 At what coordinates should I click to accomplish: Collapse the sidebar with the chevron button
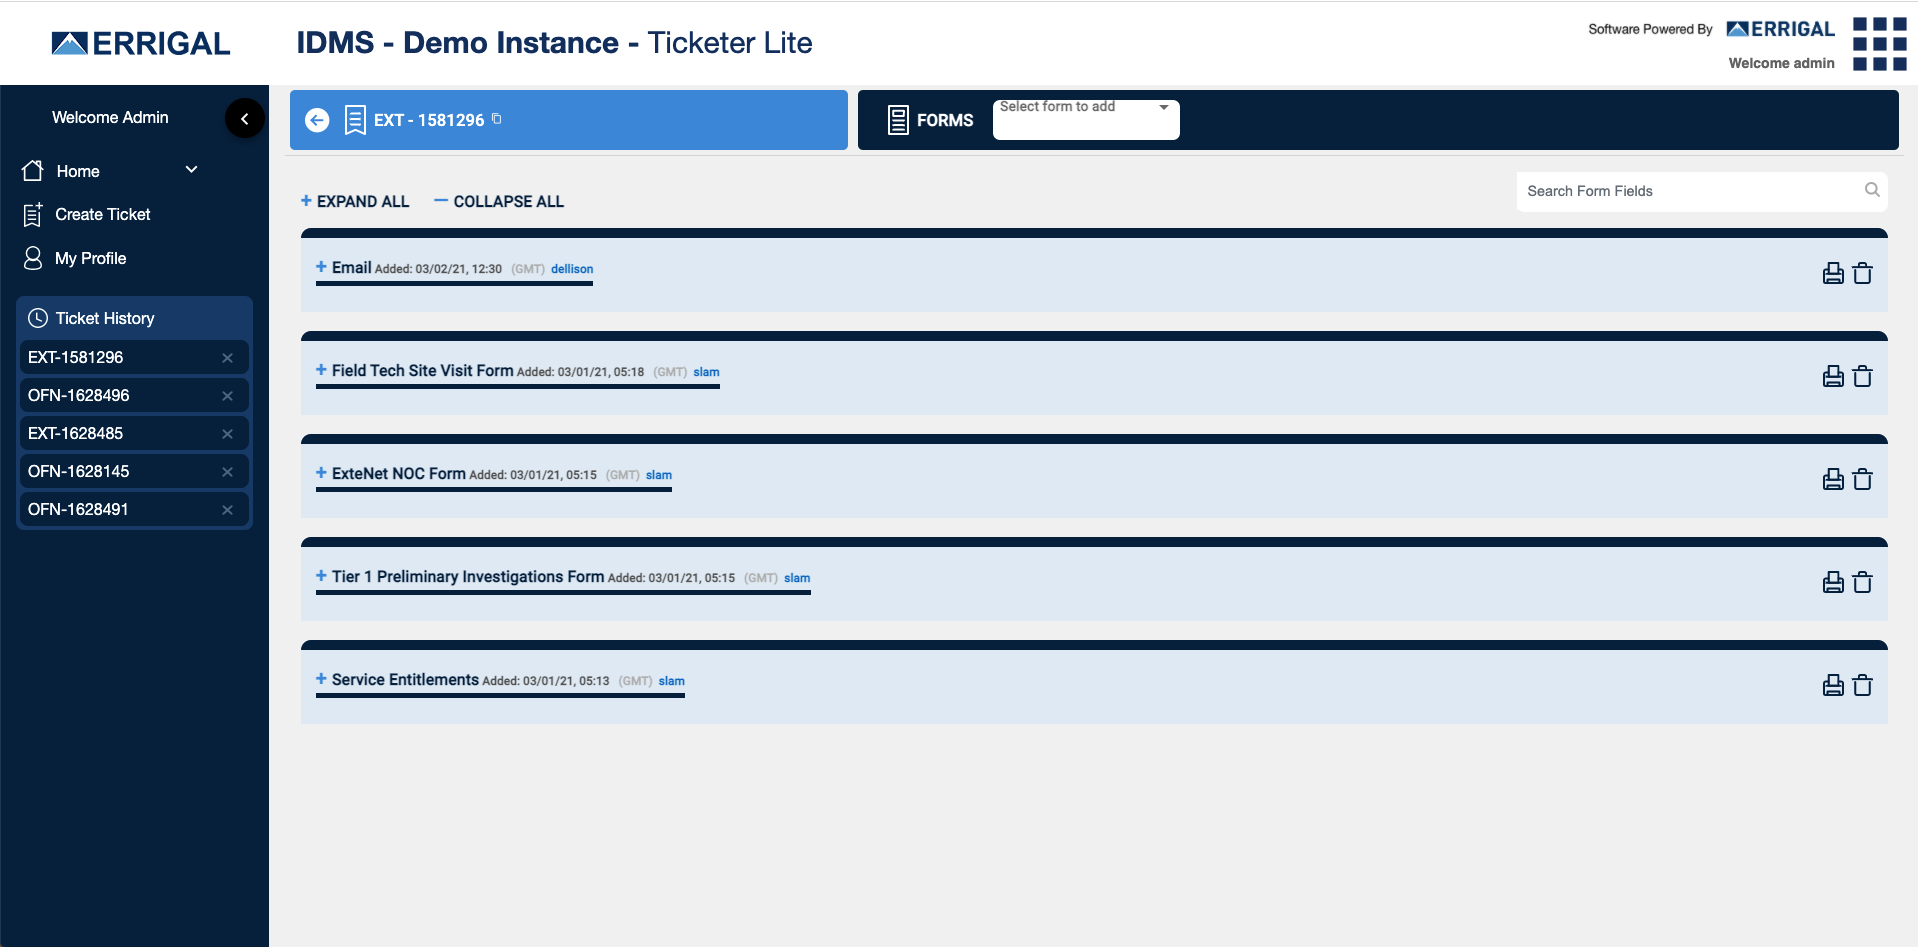(x=244, y=118)
